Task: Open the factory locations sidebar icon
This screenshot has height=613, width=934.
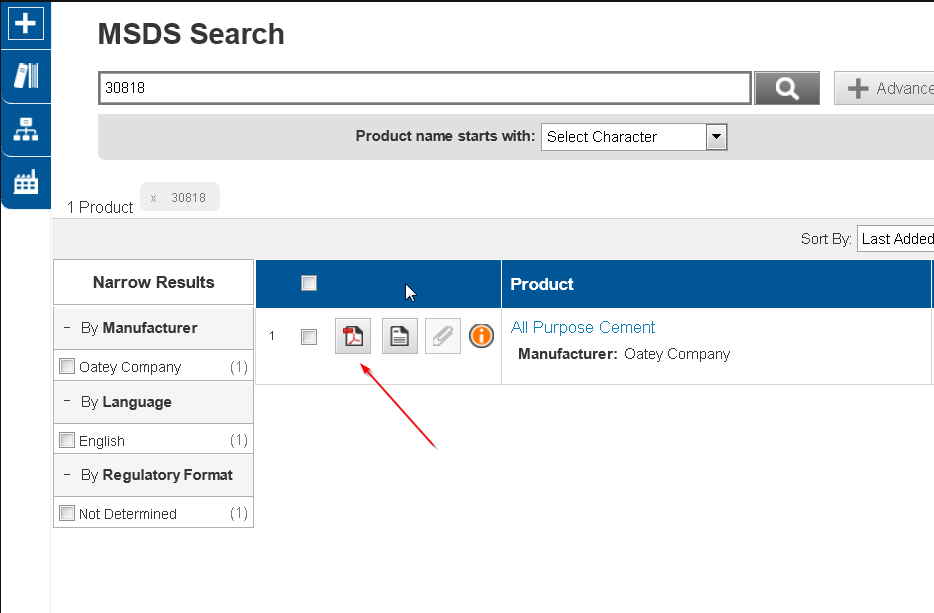Action: click(x=26, y=182)
